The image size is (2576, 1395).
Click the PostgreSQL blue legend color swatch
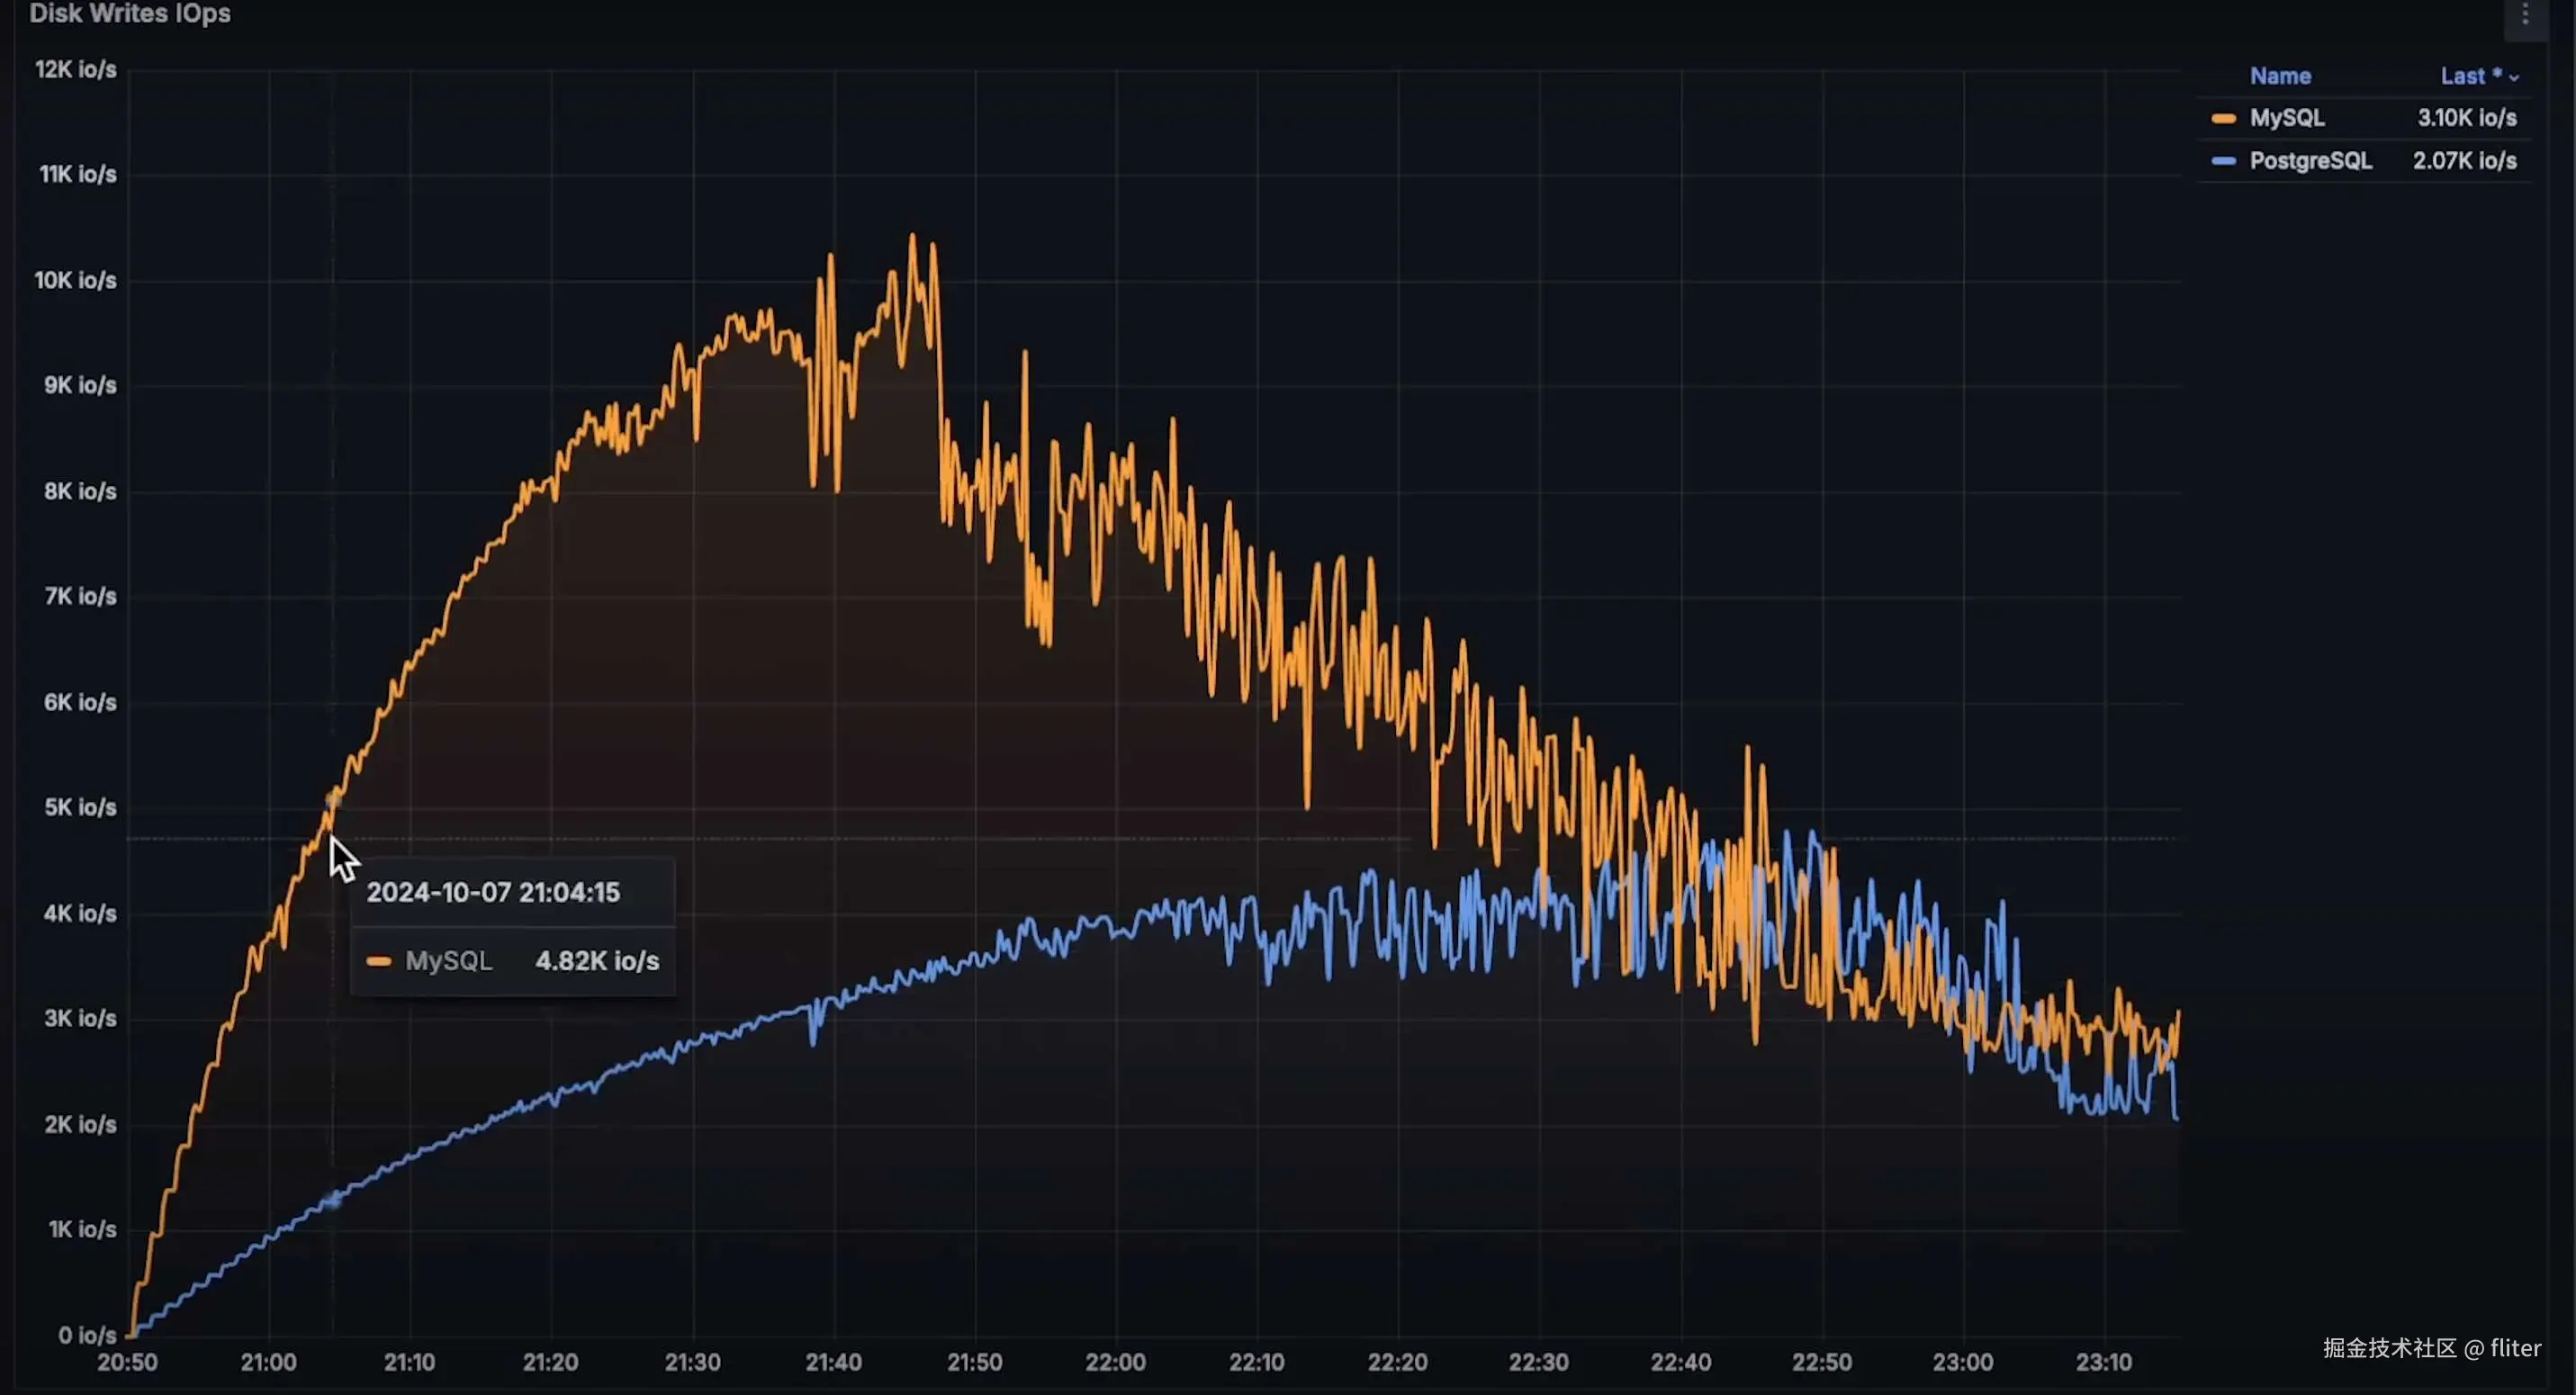(2223, 161)
